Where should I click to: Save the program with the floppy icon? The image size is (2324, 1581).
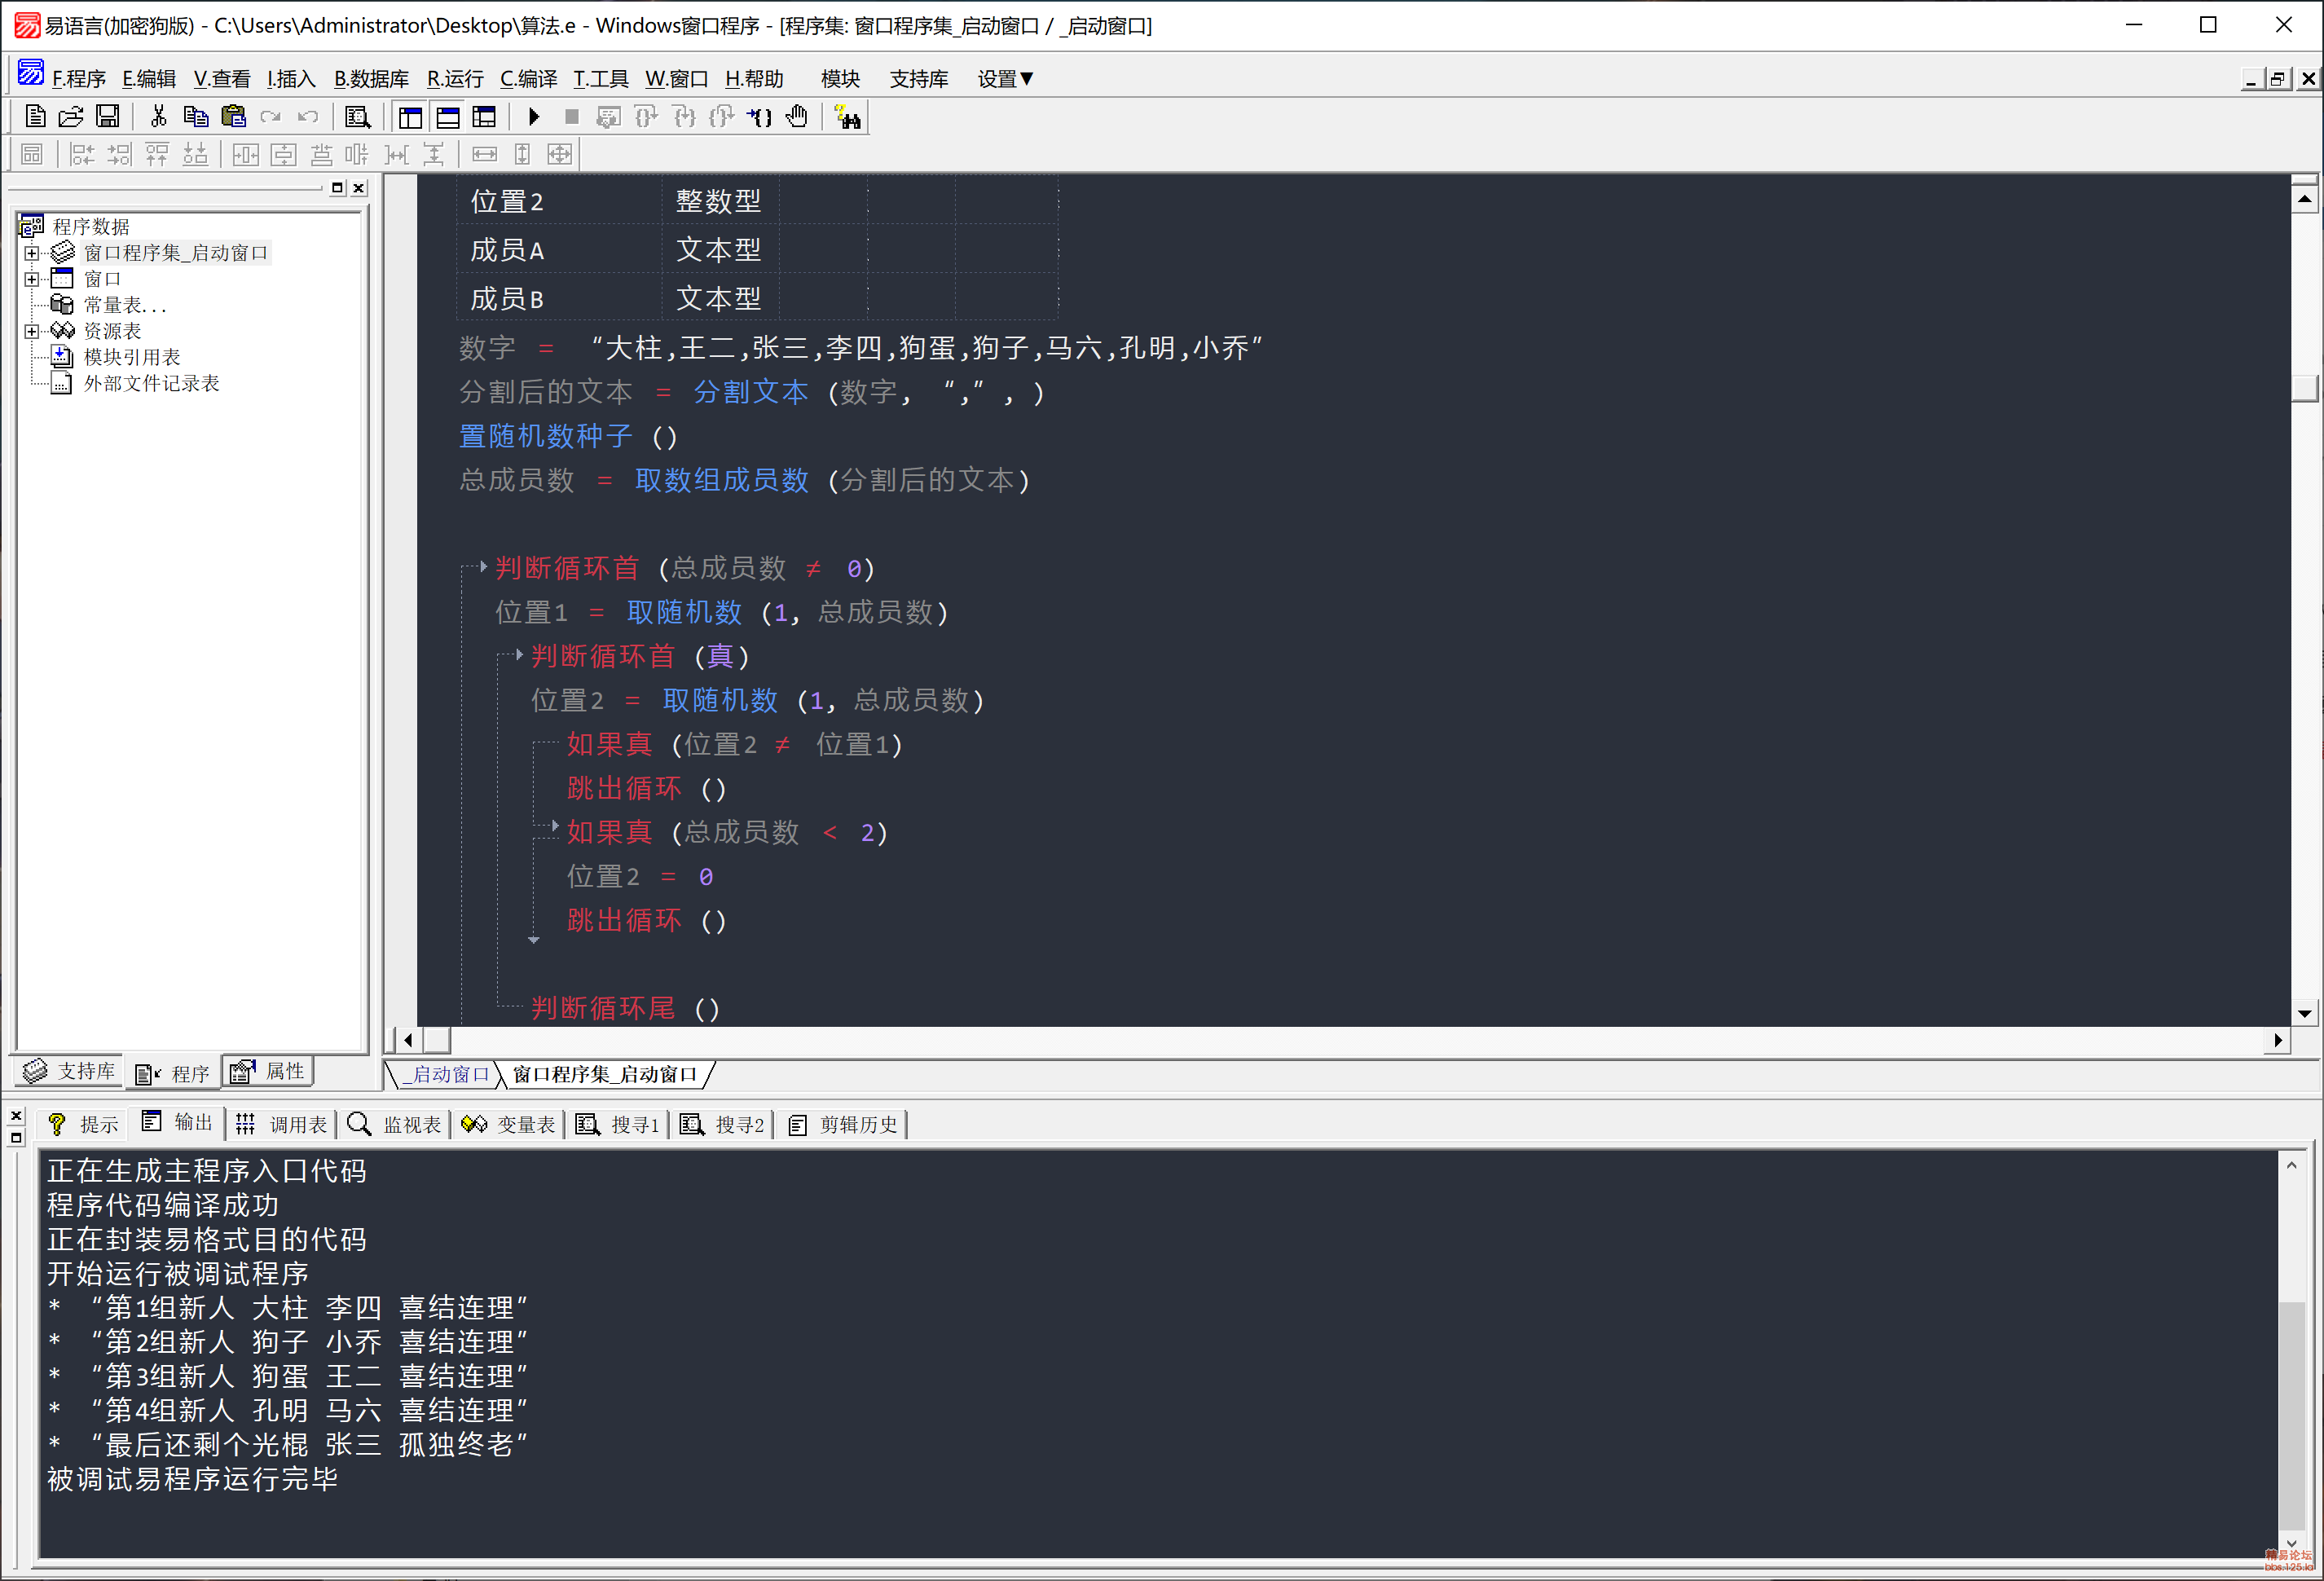[x=107, y=117]
